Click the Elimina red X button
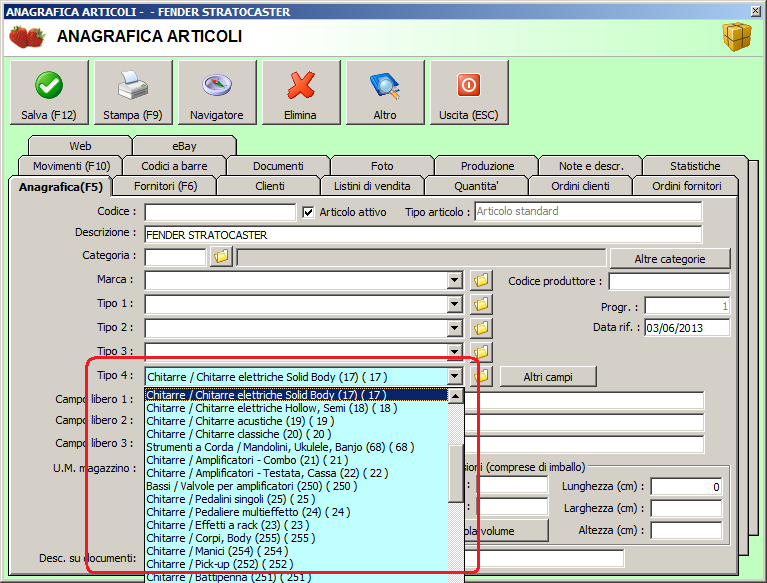Viewport: 767px width, 583px height. pyautogui.click(x=301, y=92)
